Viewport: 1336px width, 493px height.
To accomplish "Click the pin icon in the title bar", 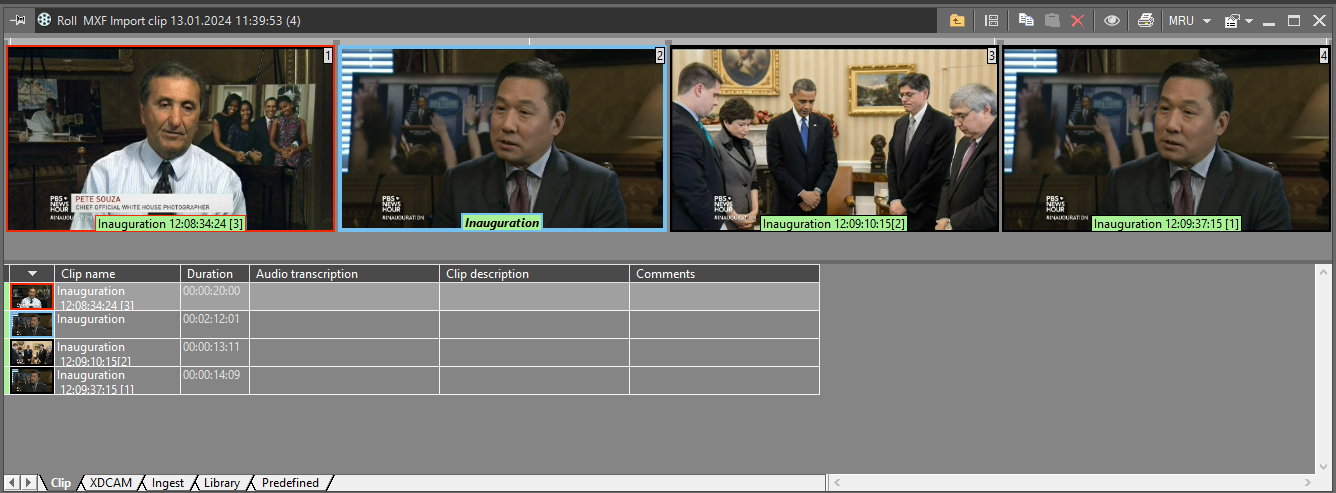I will click(19, 19).
